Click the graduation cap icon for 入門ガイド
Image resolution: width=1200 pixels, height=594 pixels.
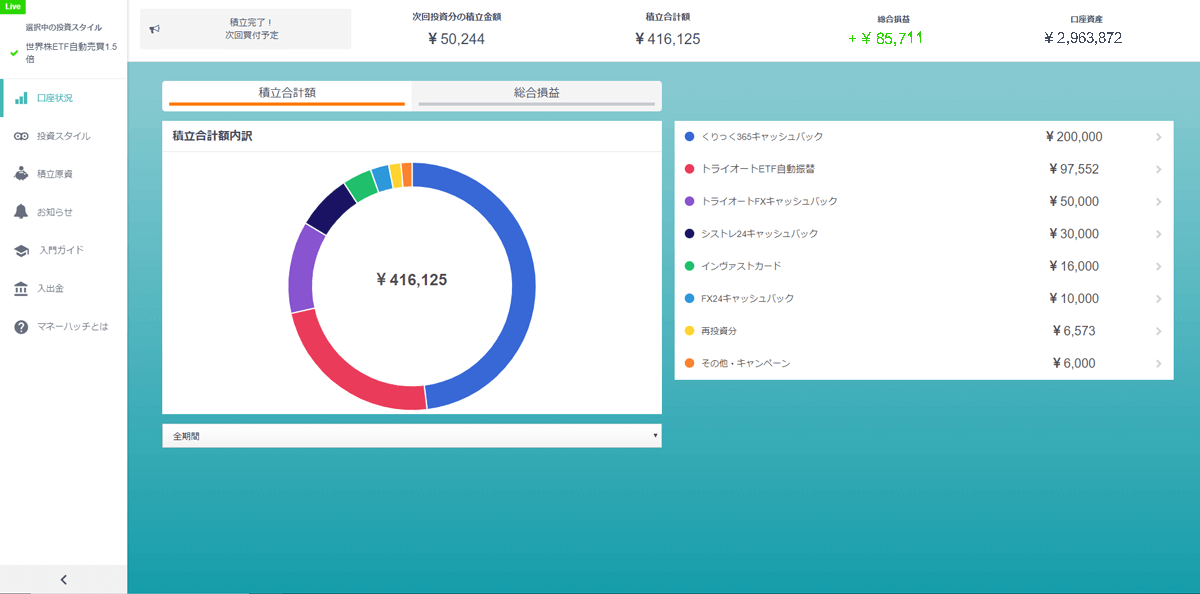click(21, 250)
